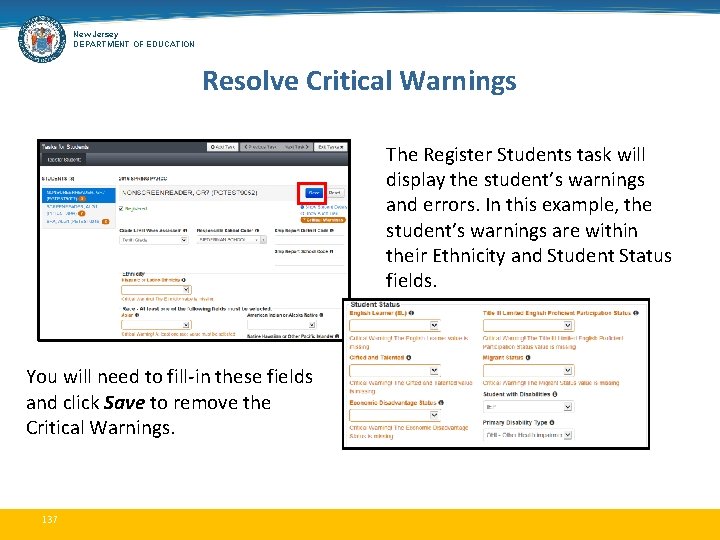Image resolution: width=720 pixels, height=540 pixels.
Task: Click info icon beside Responsible School Code
Action: pyautogui.click(x=257, y=231)
